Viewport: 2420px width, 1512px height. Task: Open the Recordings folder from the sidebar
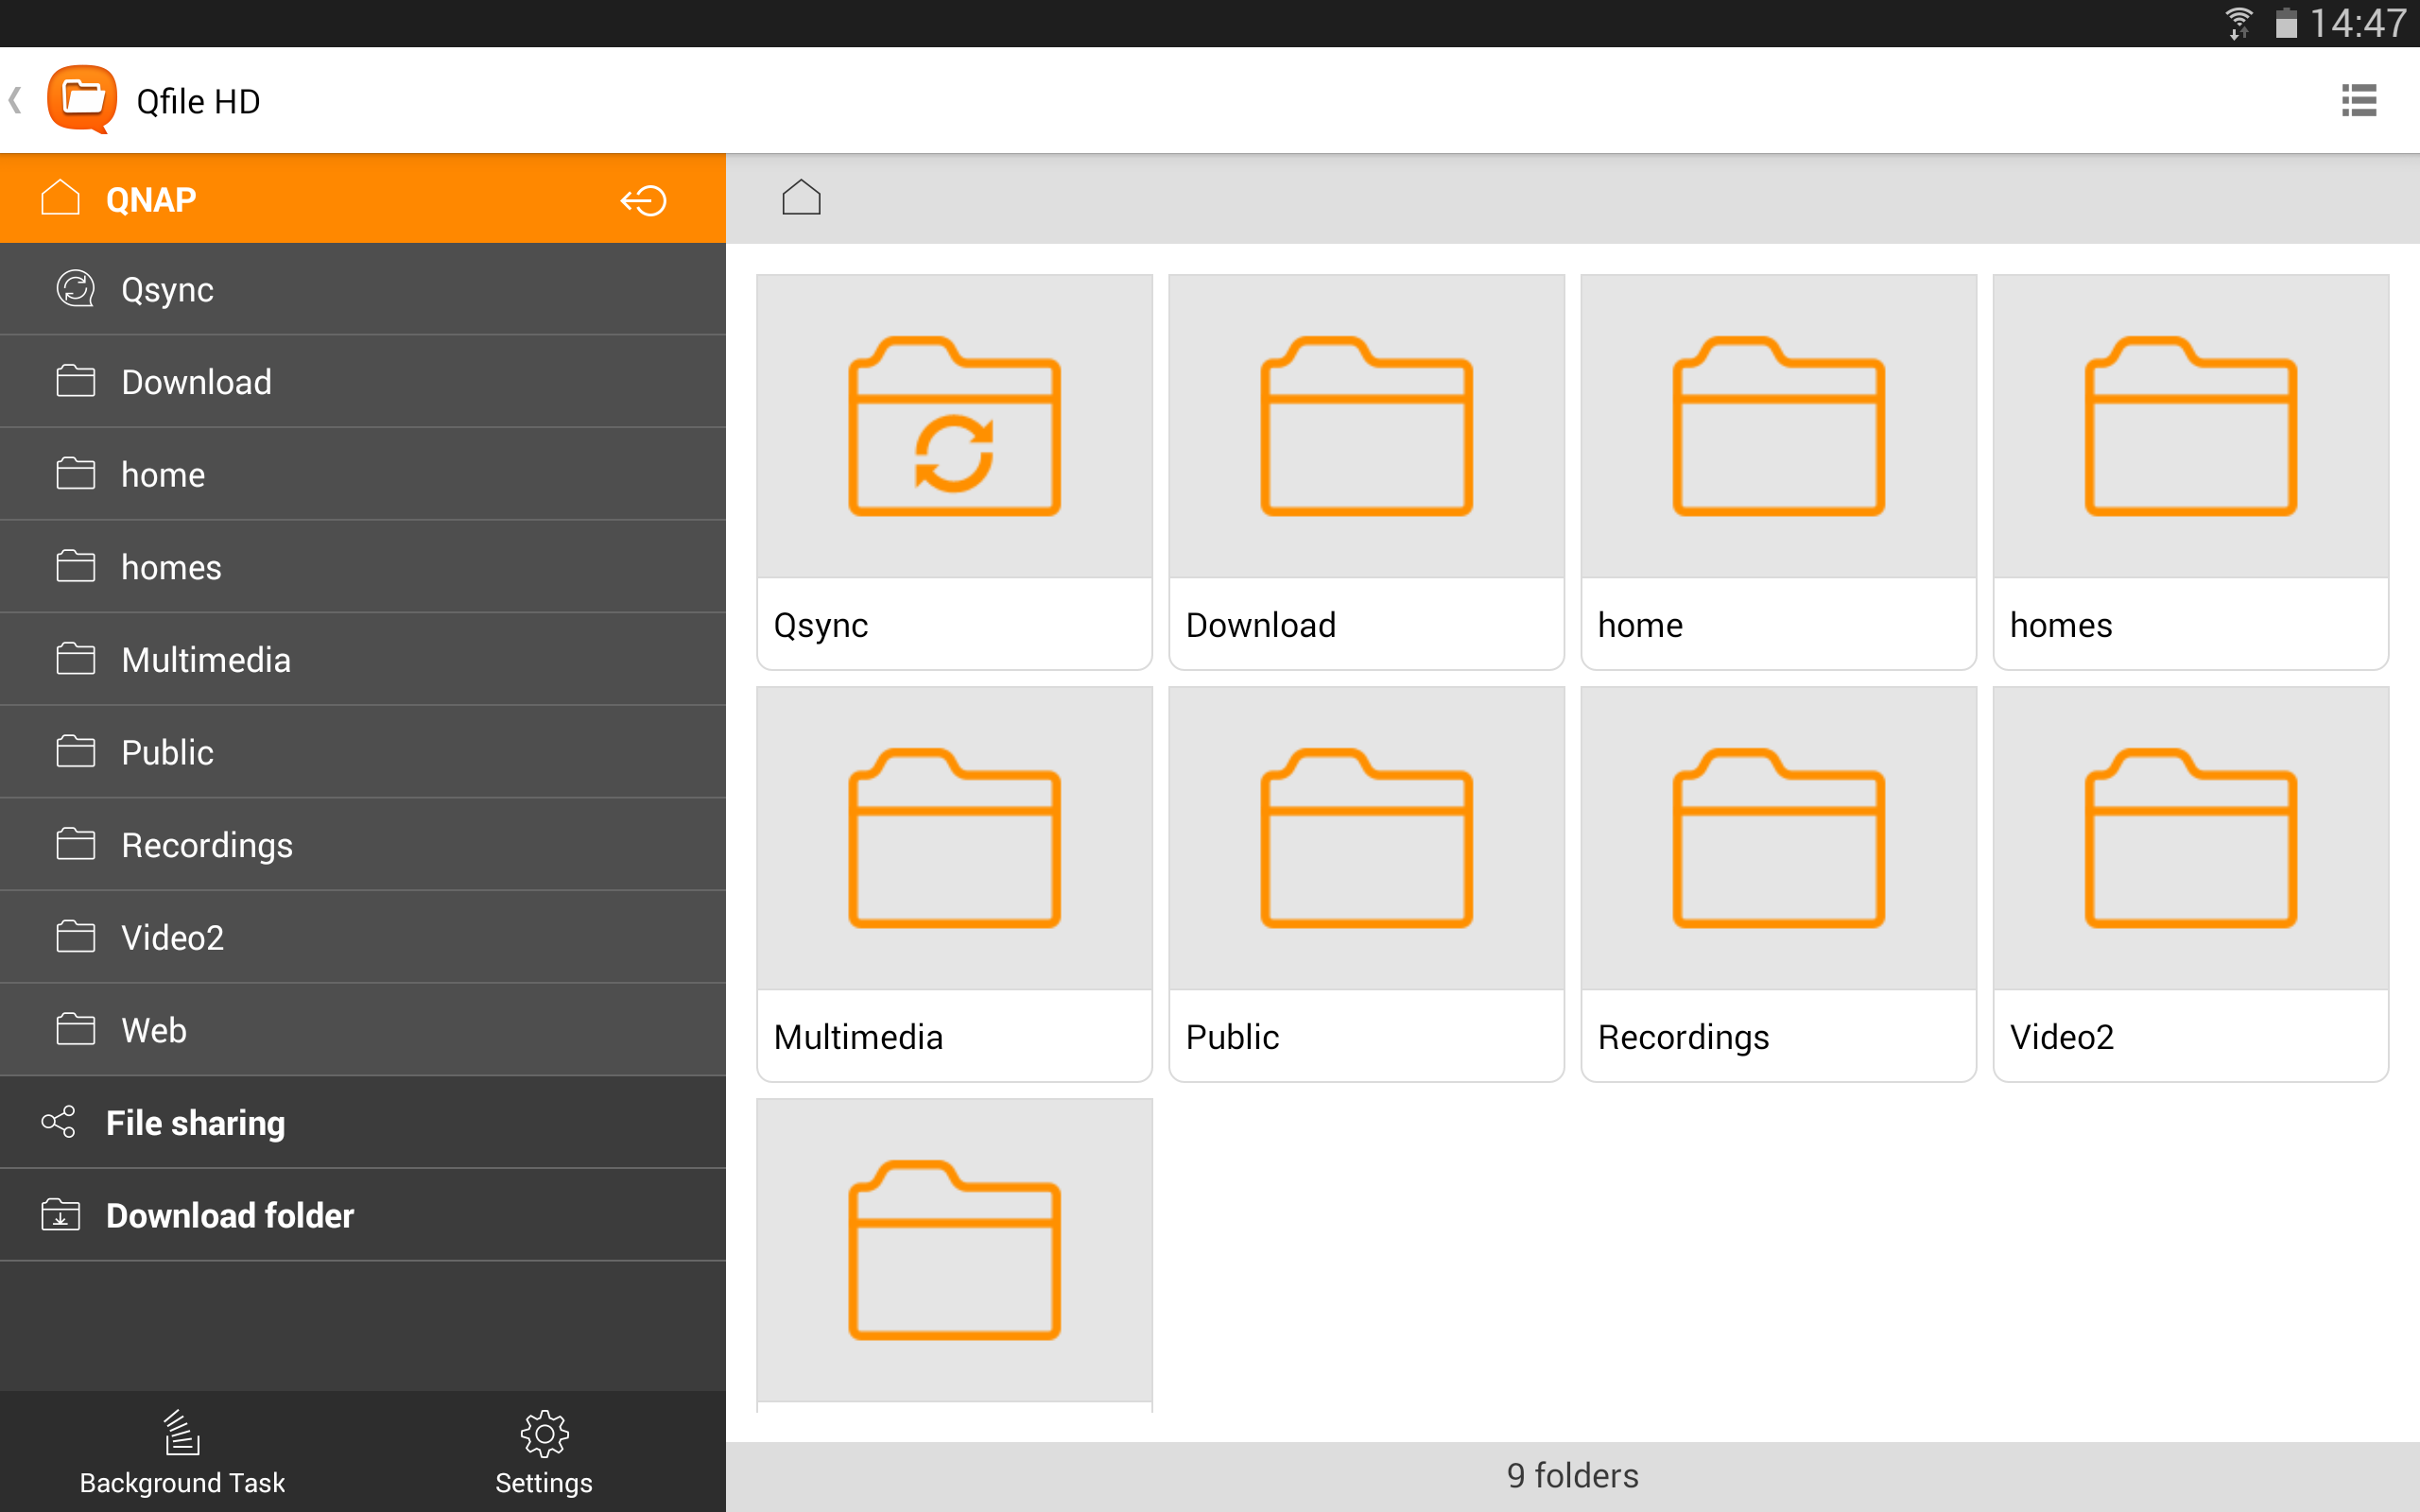pos(205,845)
